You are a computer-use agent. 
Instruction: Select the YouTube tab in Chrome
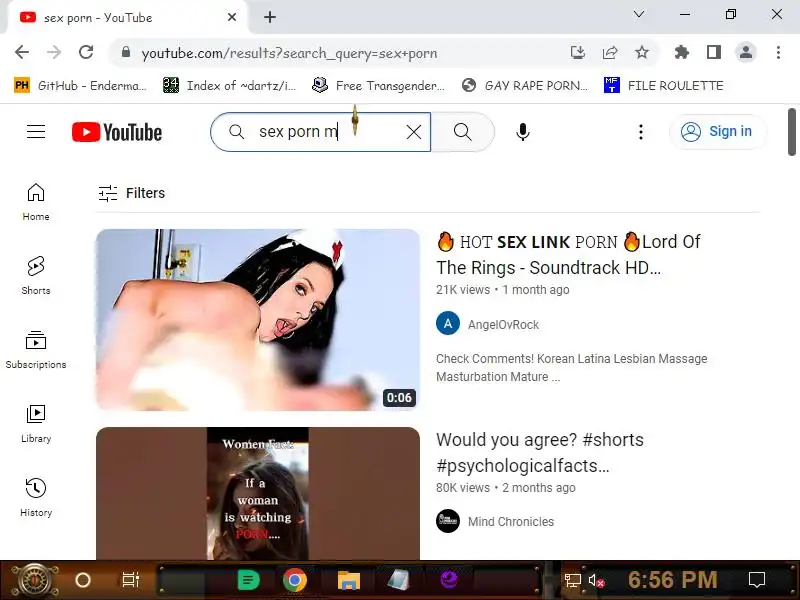click(x=128, y=17)
